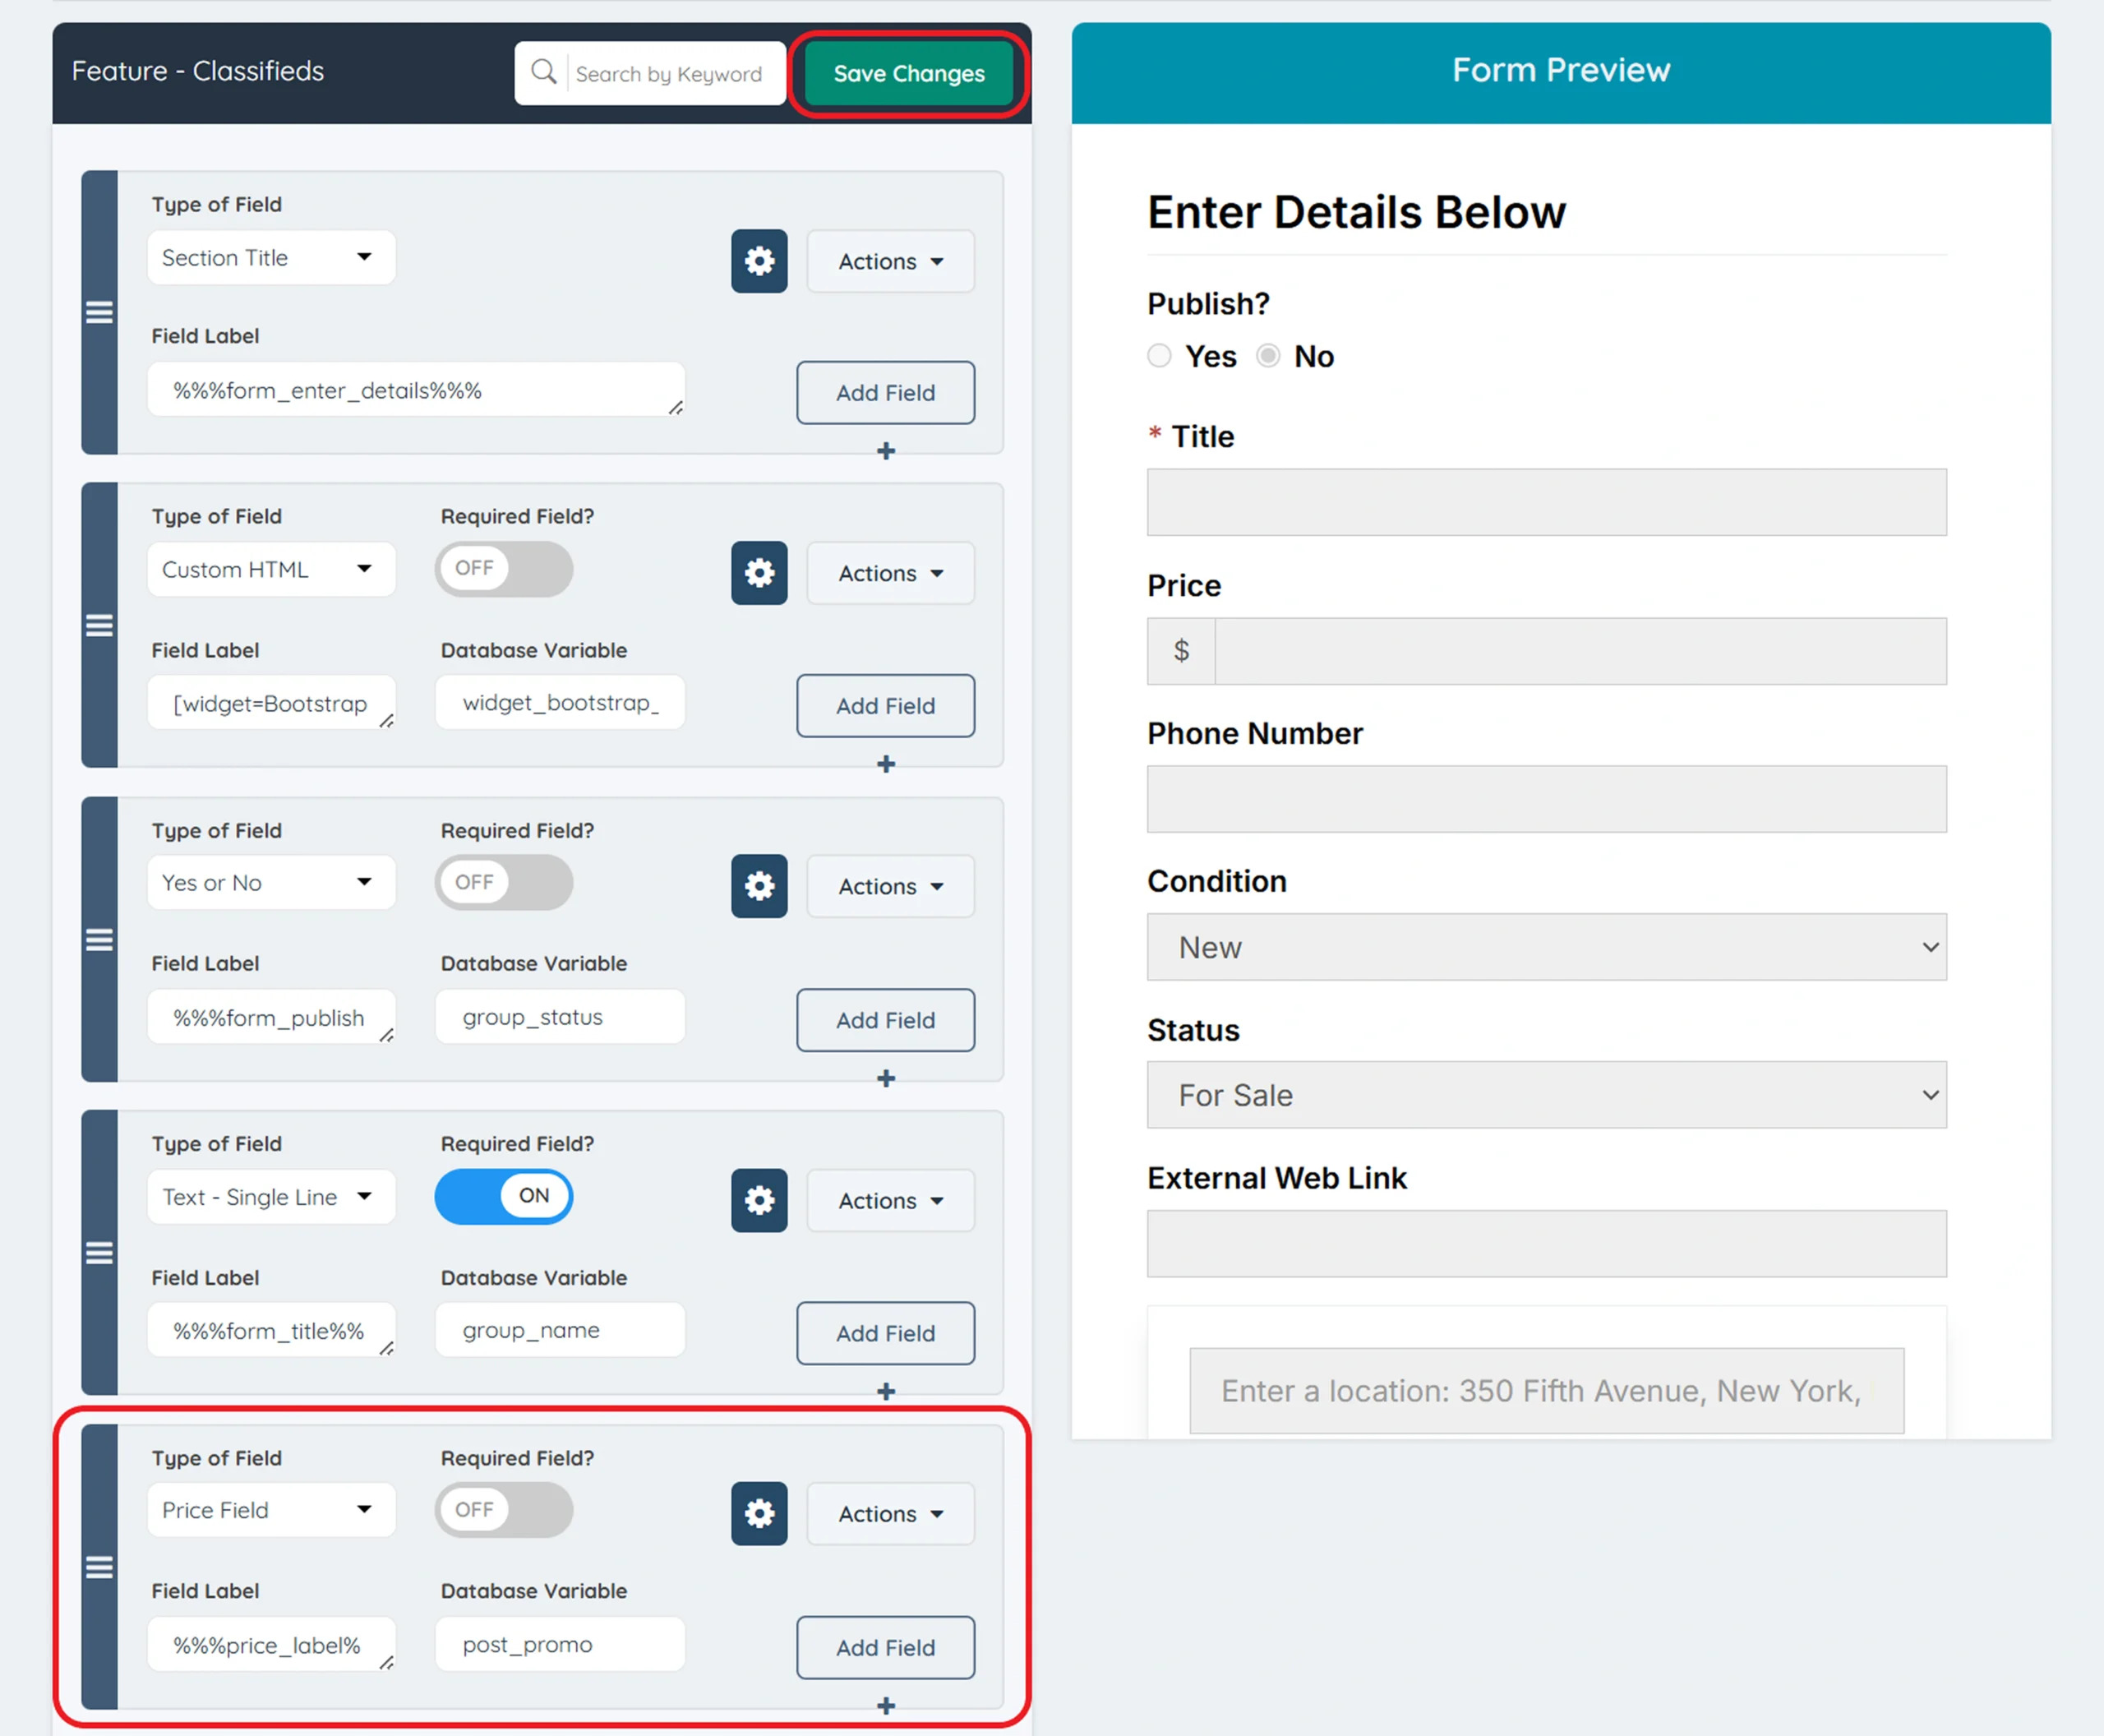Grab drag handle of Text - Single Line field
The height and width of the screenshot is (1736, 2104).
coord(99,1253)
